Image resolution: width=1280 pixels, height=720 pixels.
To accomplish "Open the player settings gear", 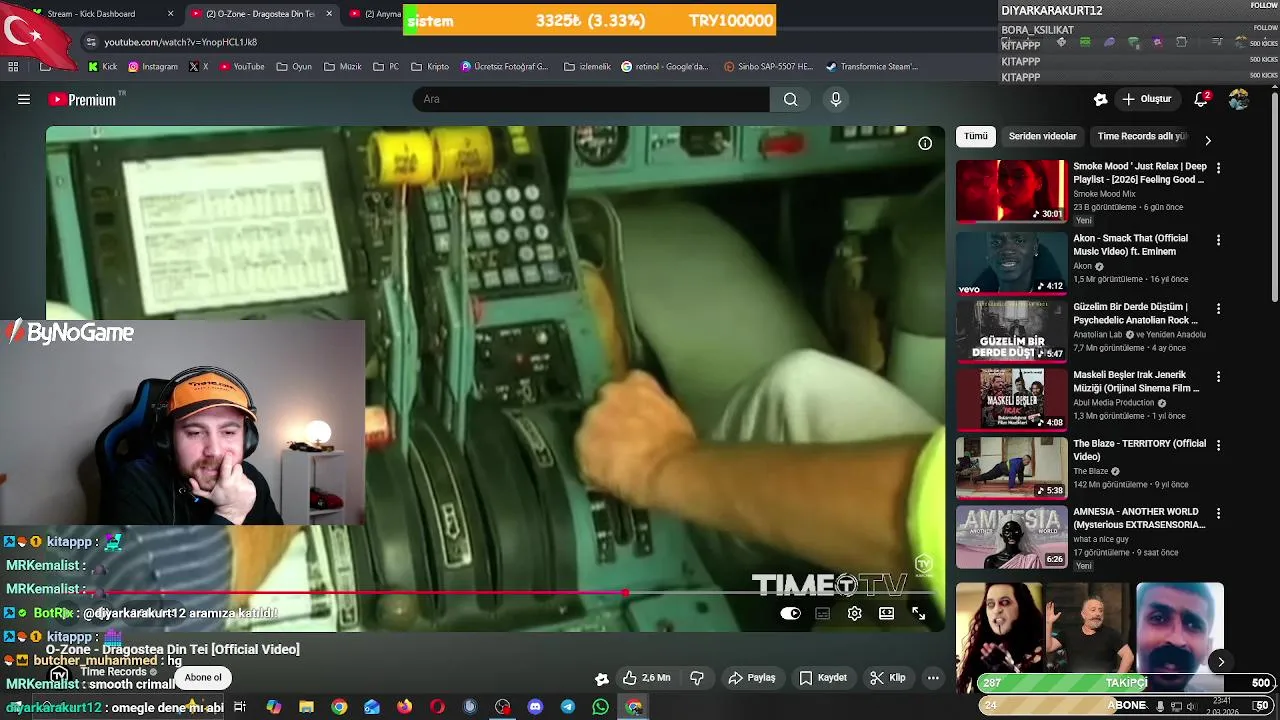I will click(x=854, y=614).
